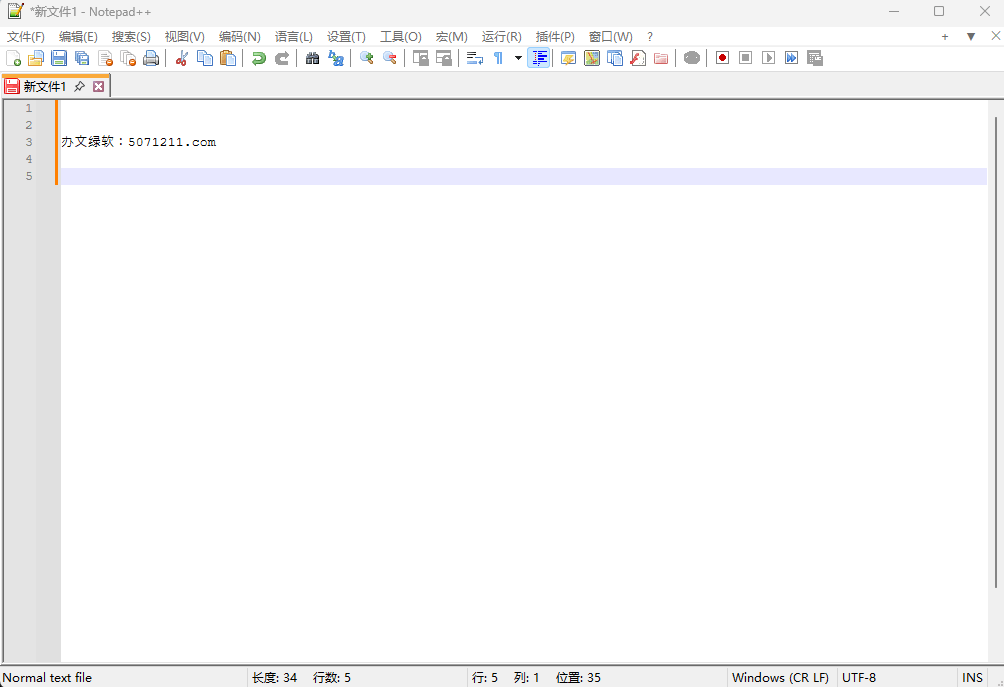This screenshot has height=687, width=1004.
Task: Zoom in using the magnifier plus icon
Action: (366, 58)
